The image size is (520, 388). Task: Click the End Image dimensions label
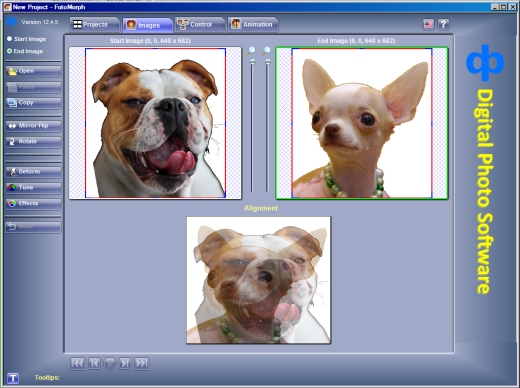tap(356, 41)
